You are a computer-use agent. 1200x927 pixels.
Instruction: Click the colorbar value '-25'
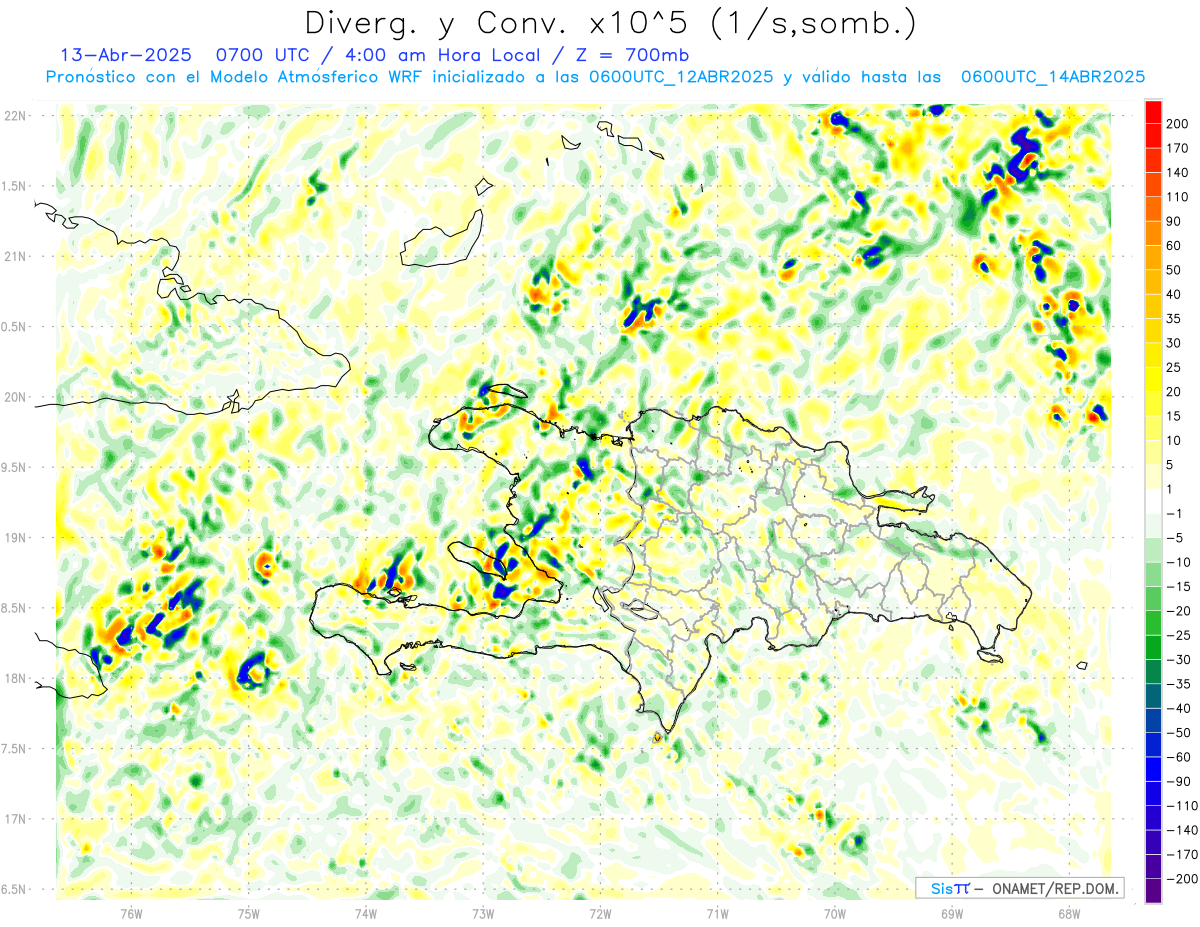[1178, 635]
